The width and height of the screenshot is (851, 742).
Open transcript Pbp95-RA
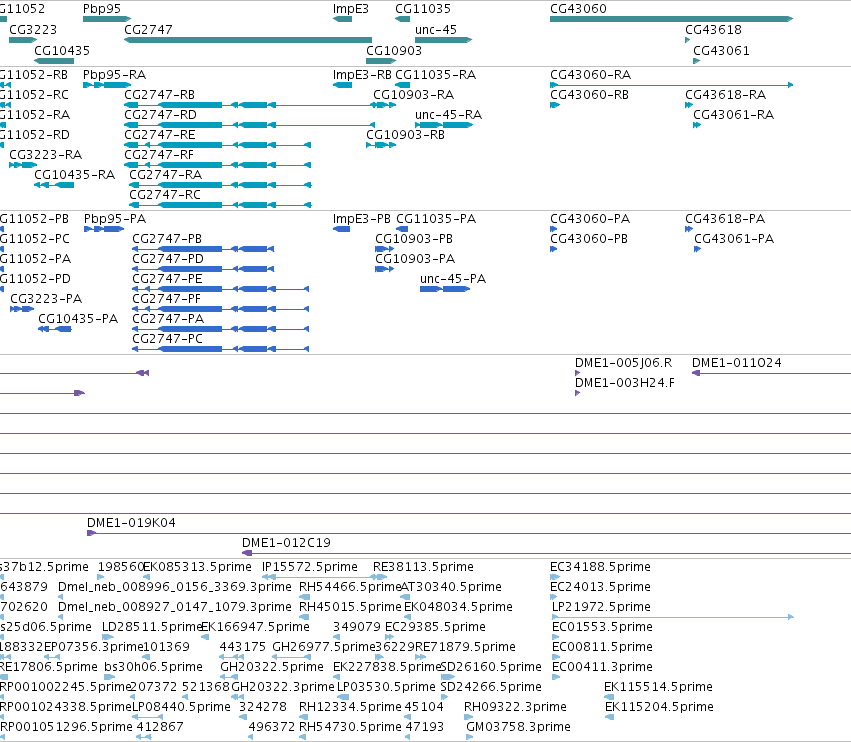point(115,75)
